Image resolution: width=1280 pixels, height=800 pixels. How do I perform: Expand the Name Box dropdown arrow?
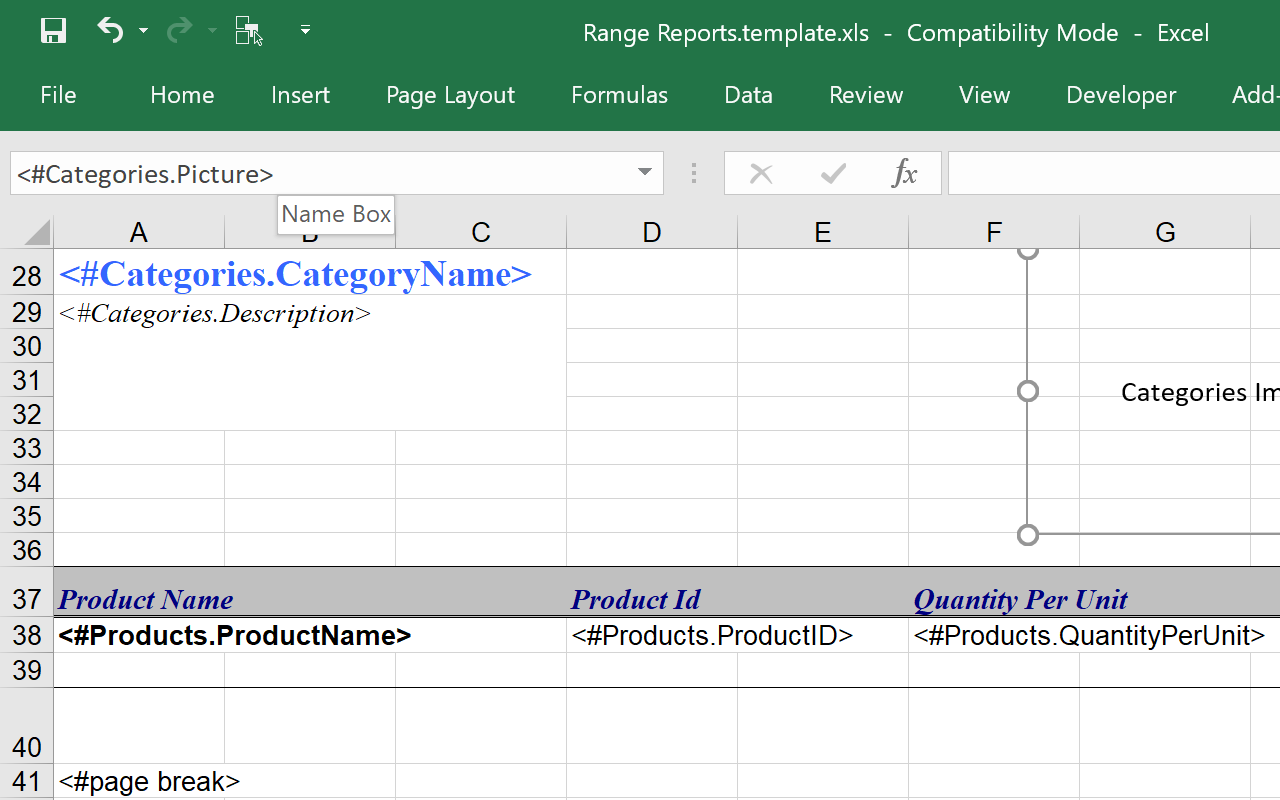[x=645, y=173]
